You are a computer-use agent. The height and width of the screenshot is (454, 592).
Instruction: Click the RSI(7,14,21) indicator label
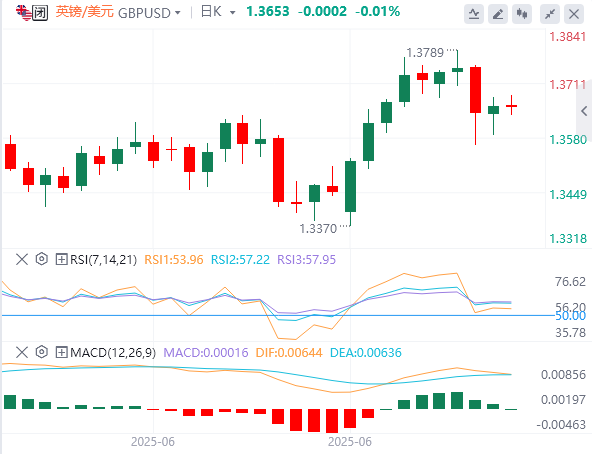pos(103,259)
